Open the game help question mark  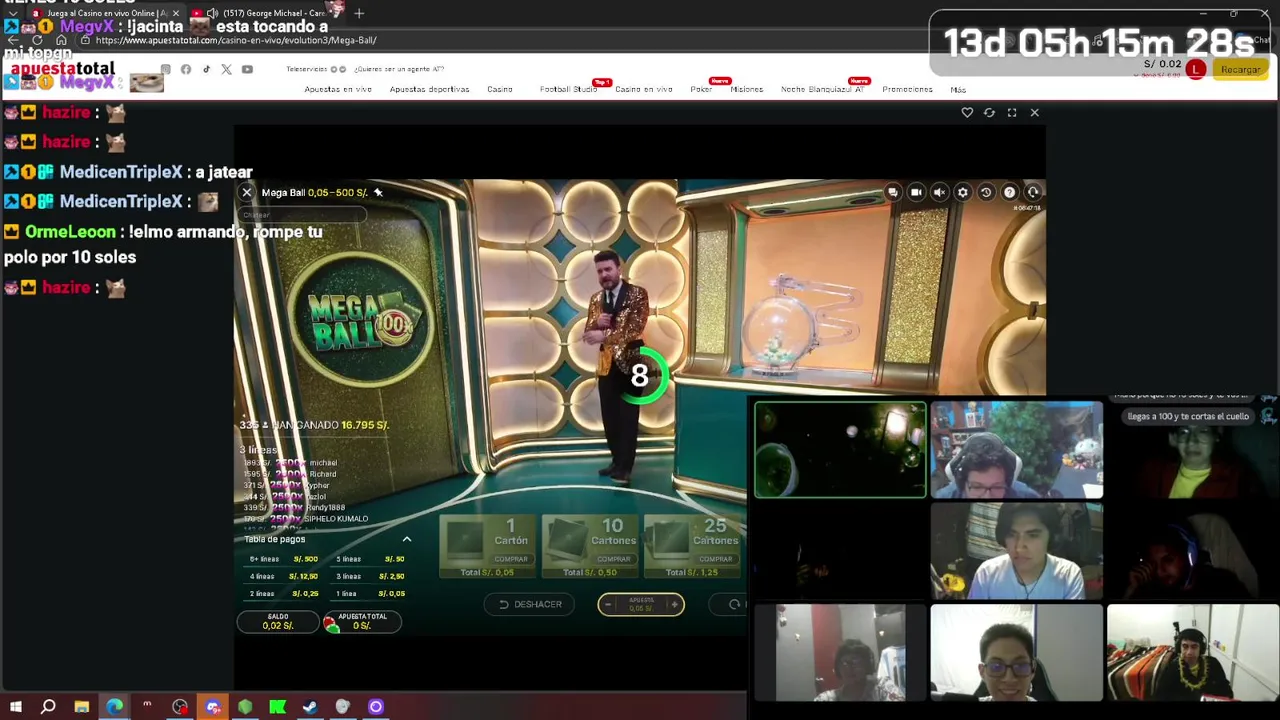1009,192
